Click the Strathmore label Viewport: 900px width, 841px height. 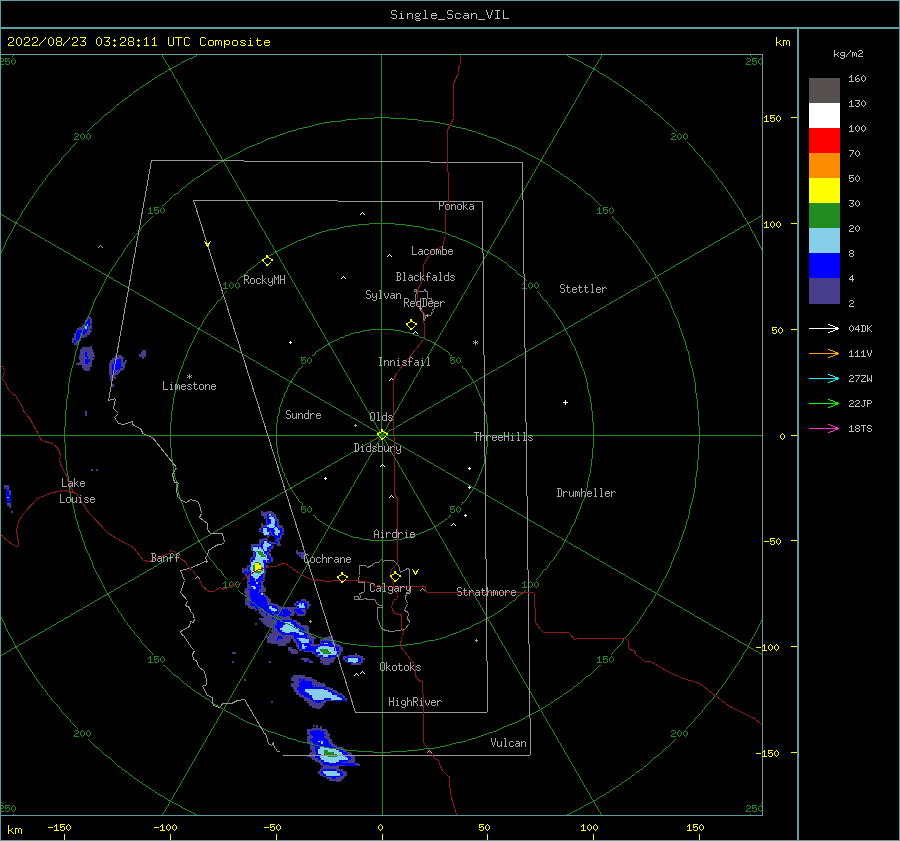[486, 592]
